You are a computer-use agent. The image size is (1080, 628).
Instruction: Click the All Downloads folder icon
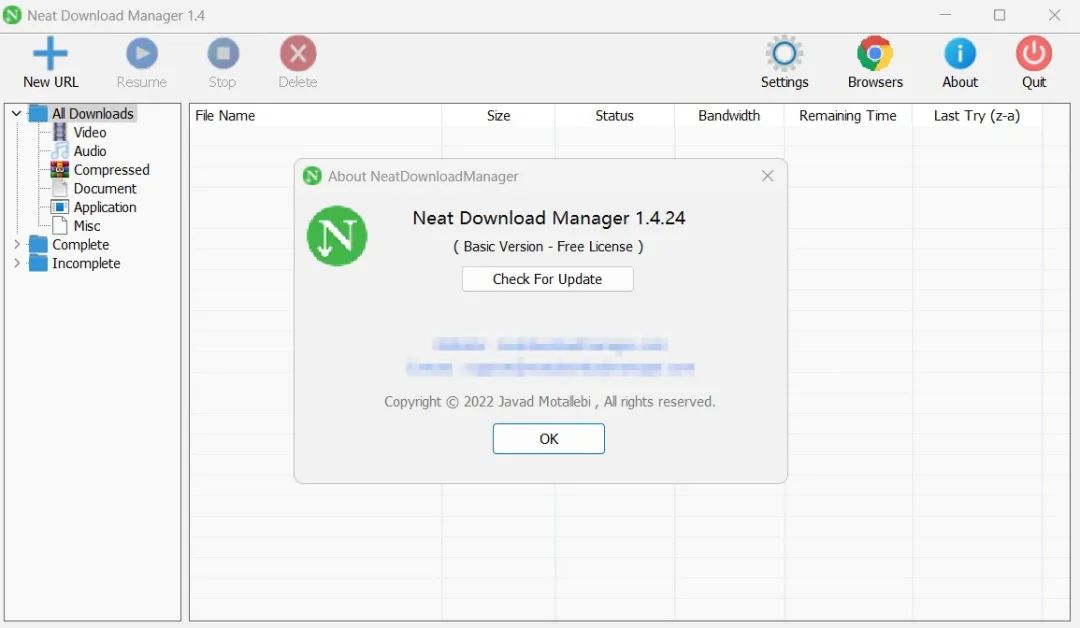tap(38, 114)
